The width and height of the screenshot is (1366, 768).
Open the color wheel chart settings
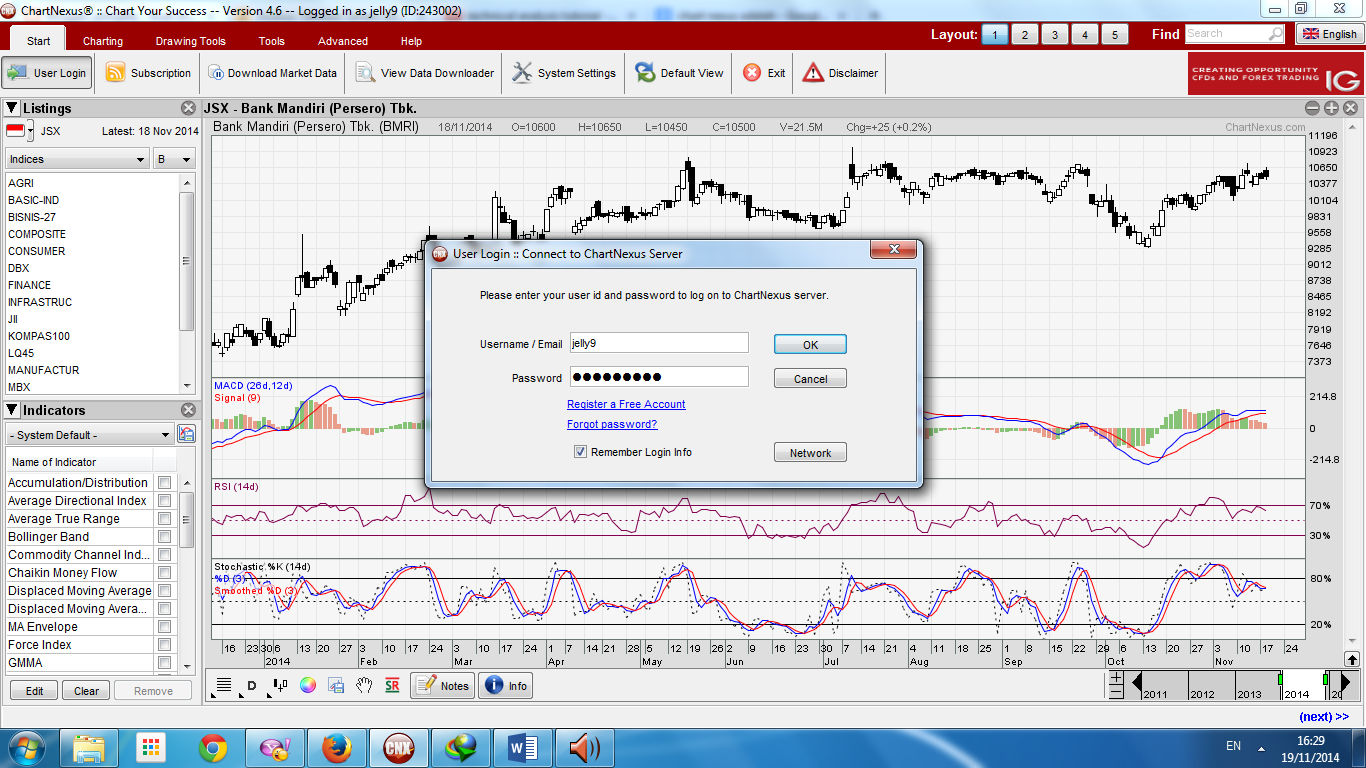point(308,686)
